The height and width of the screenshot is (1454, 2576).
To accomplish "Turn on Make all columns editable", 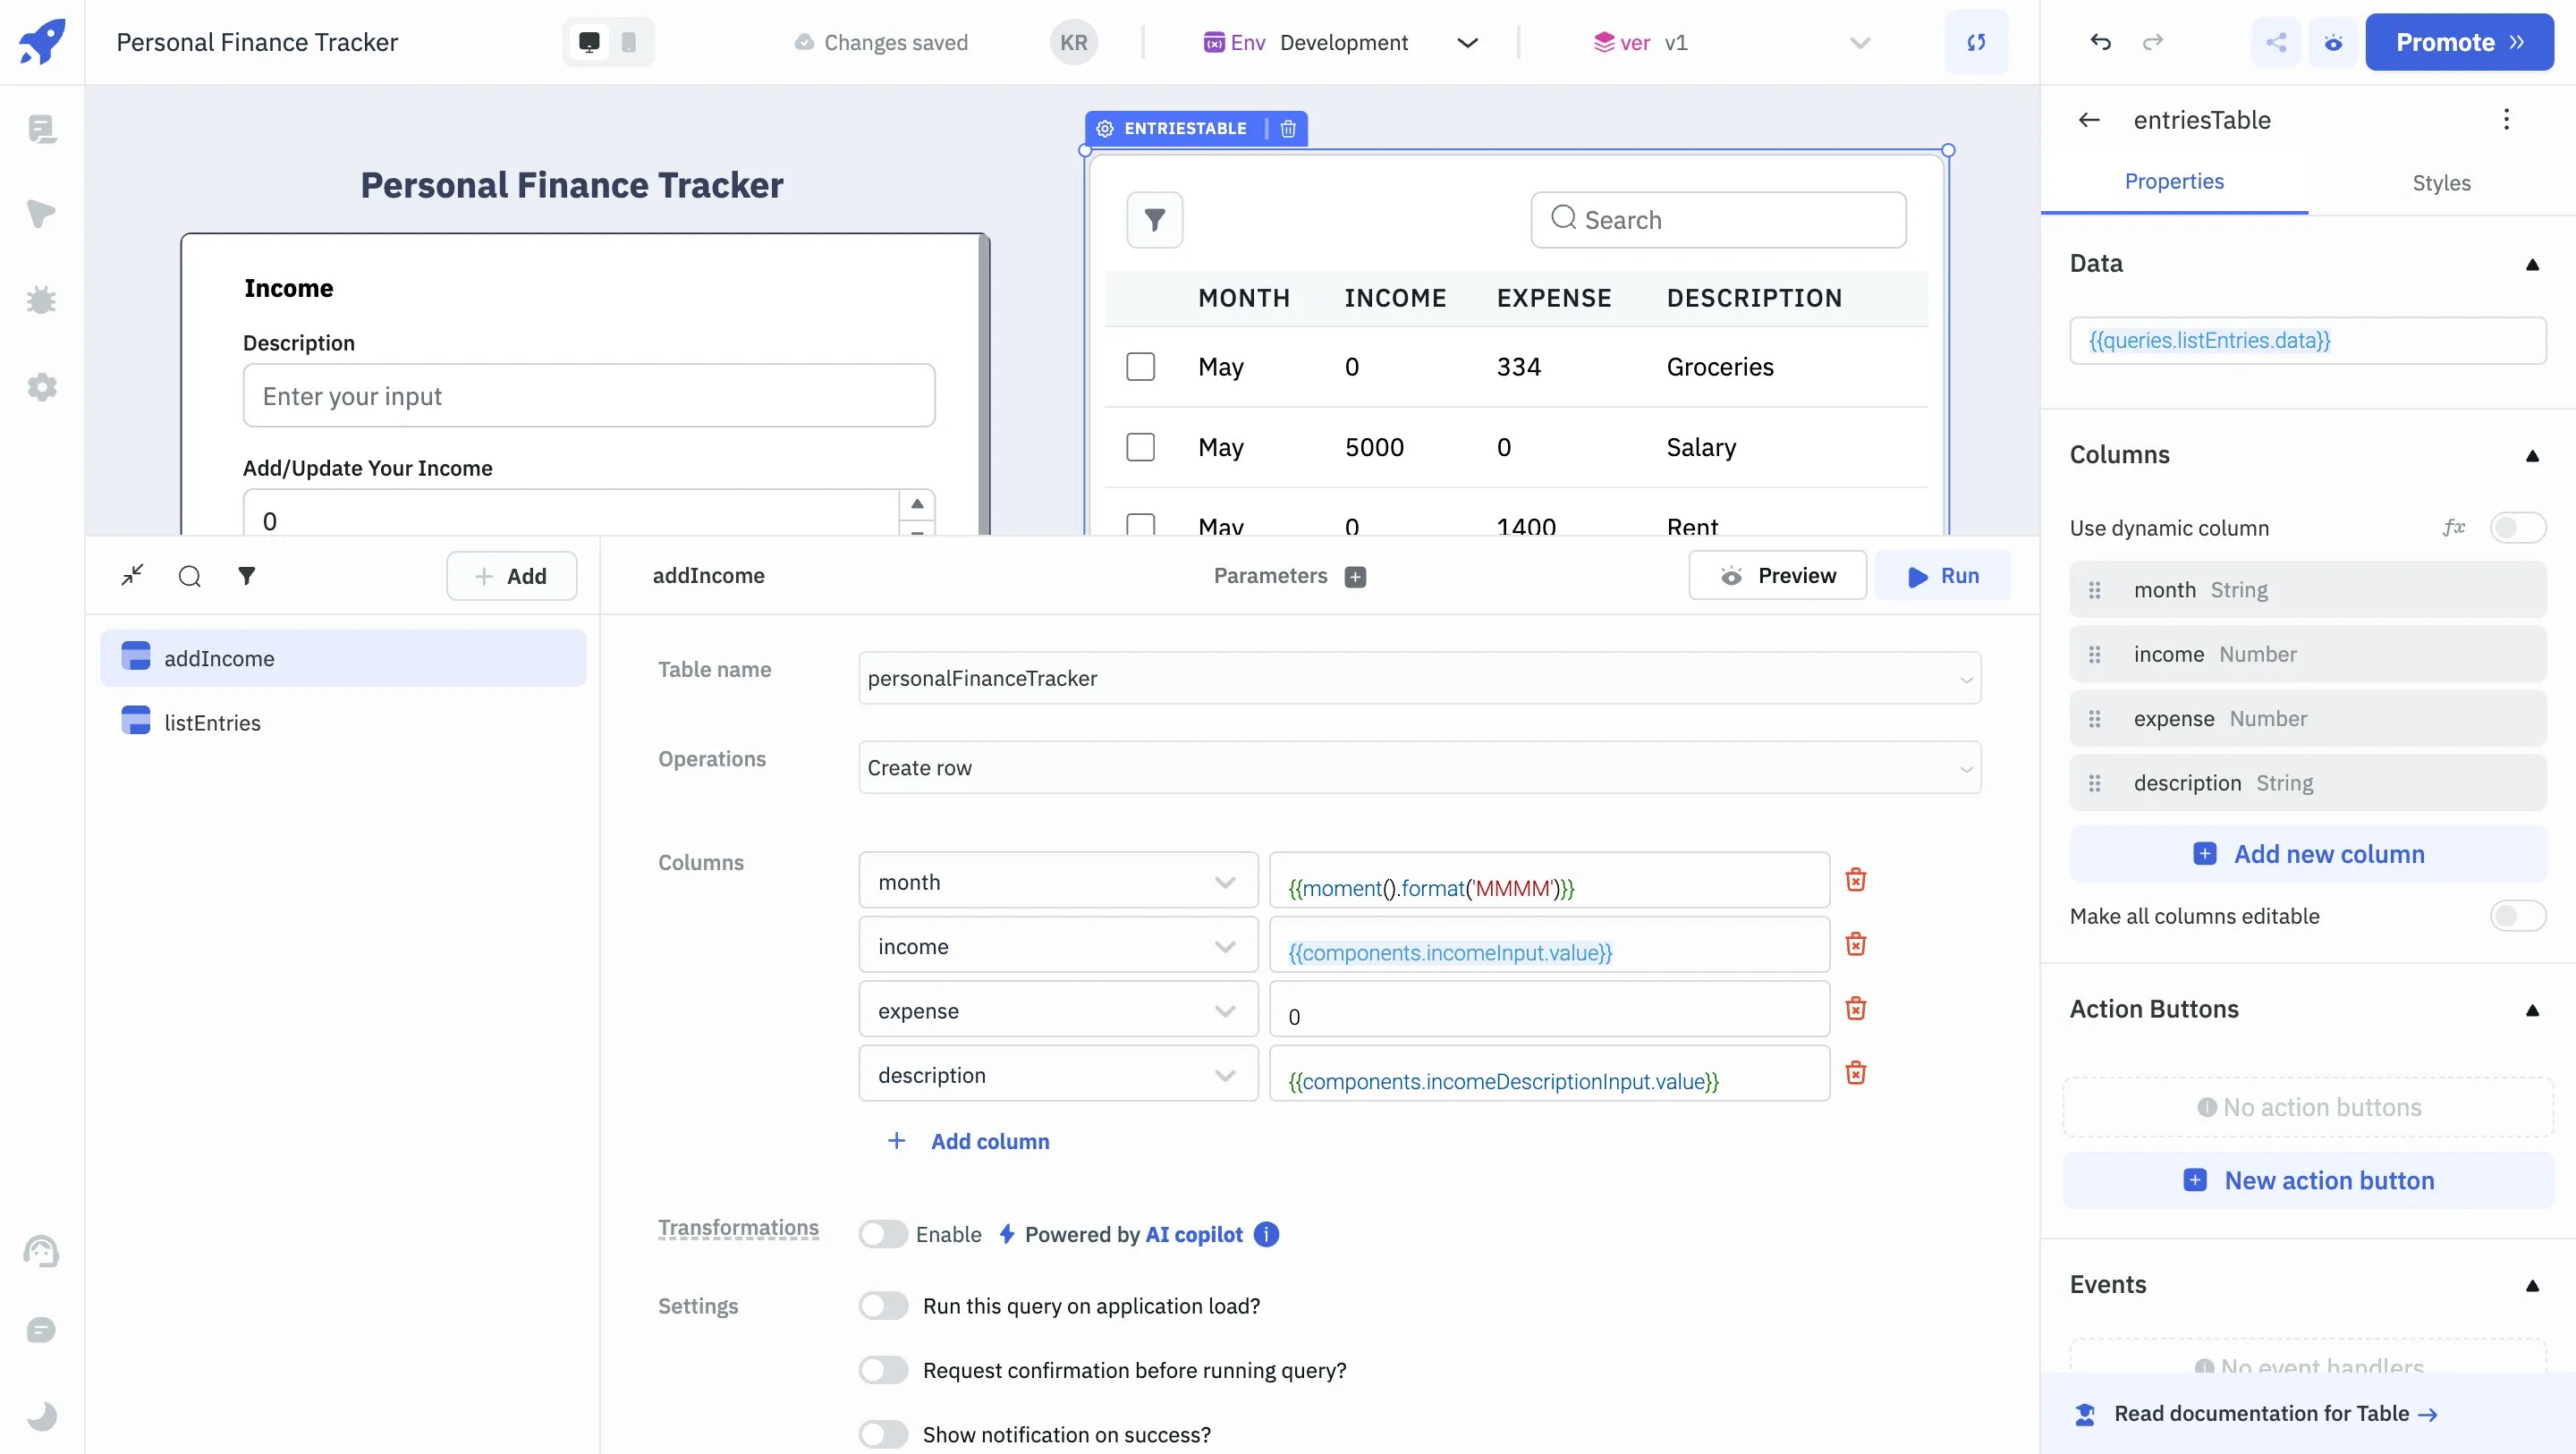I will (2516, 916).
